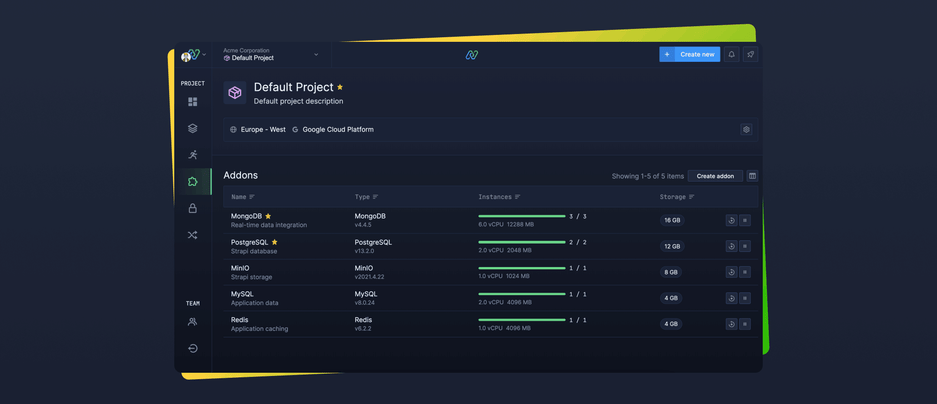The image size is (937, 404).
Task: Sort by the Name column header
Action: point(243,197)
